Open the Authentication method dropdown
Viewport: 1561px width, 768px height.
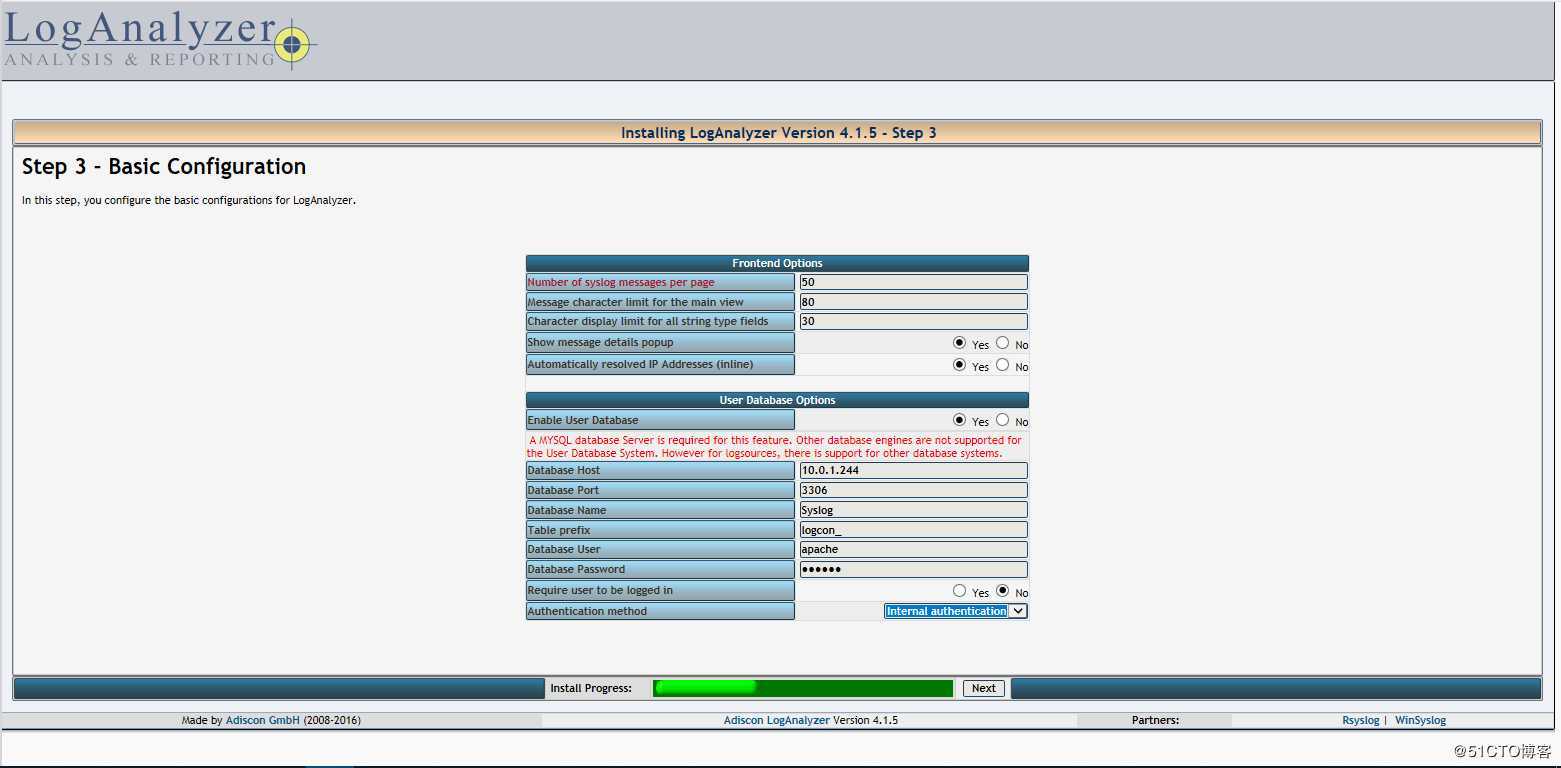click(955, 611)
